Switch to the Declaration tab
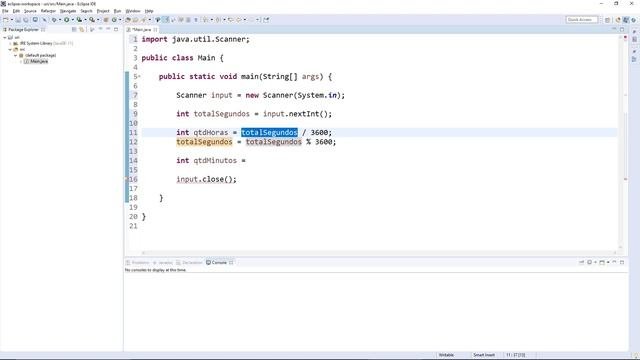The width and height of the screenshot is (640, 360). pyautogui.click(x=189, y=262)
